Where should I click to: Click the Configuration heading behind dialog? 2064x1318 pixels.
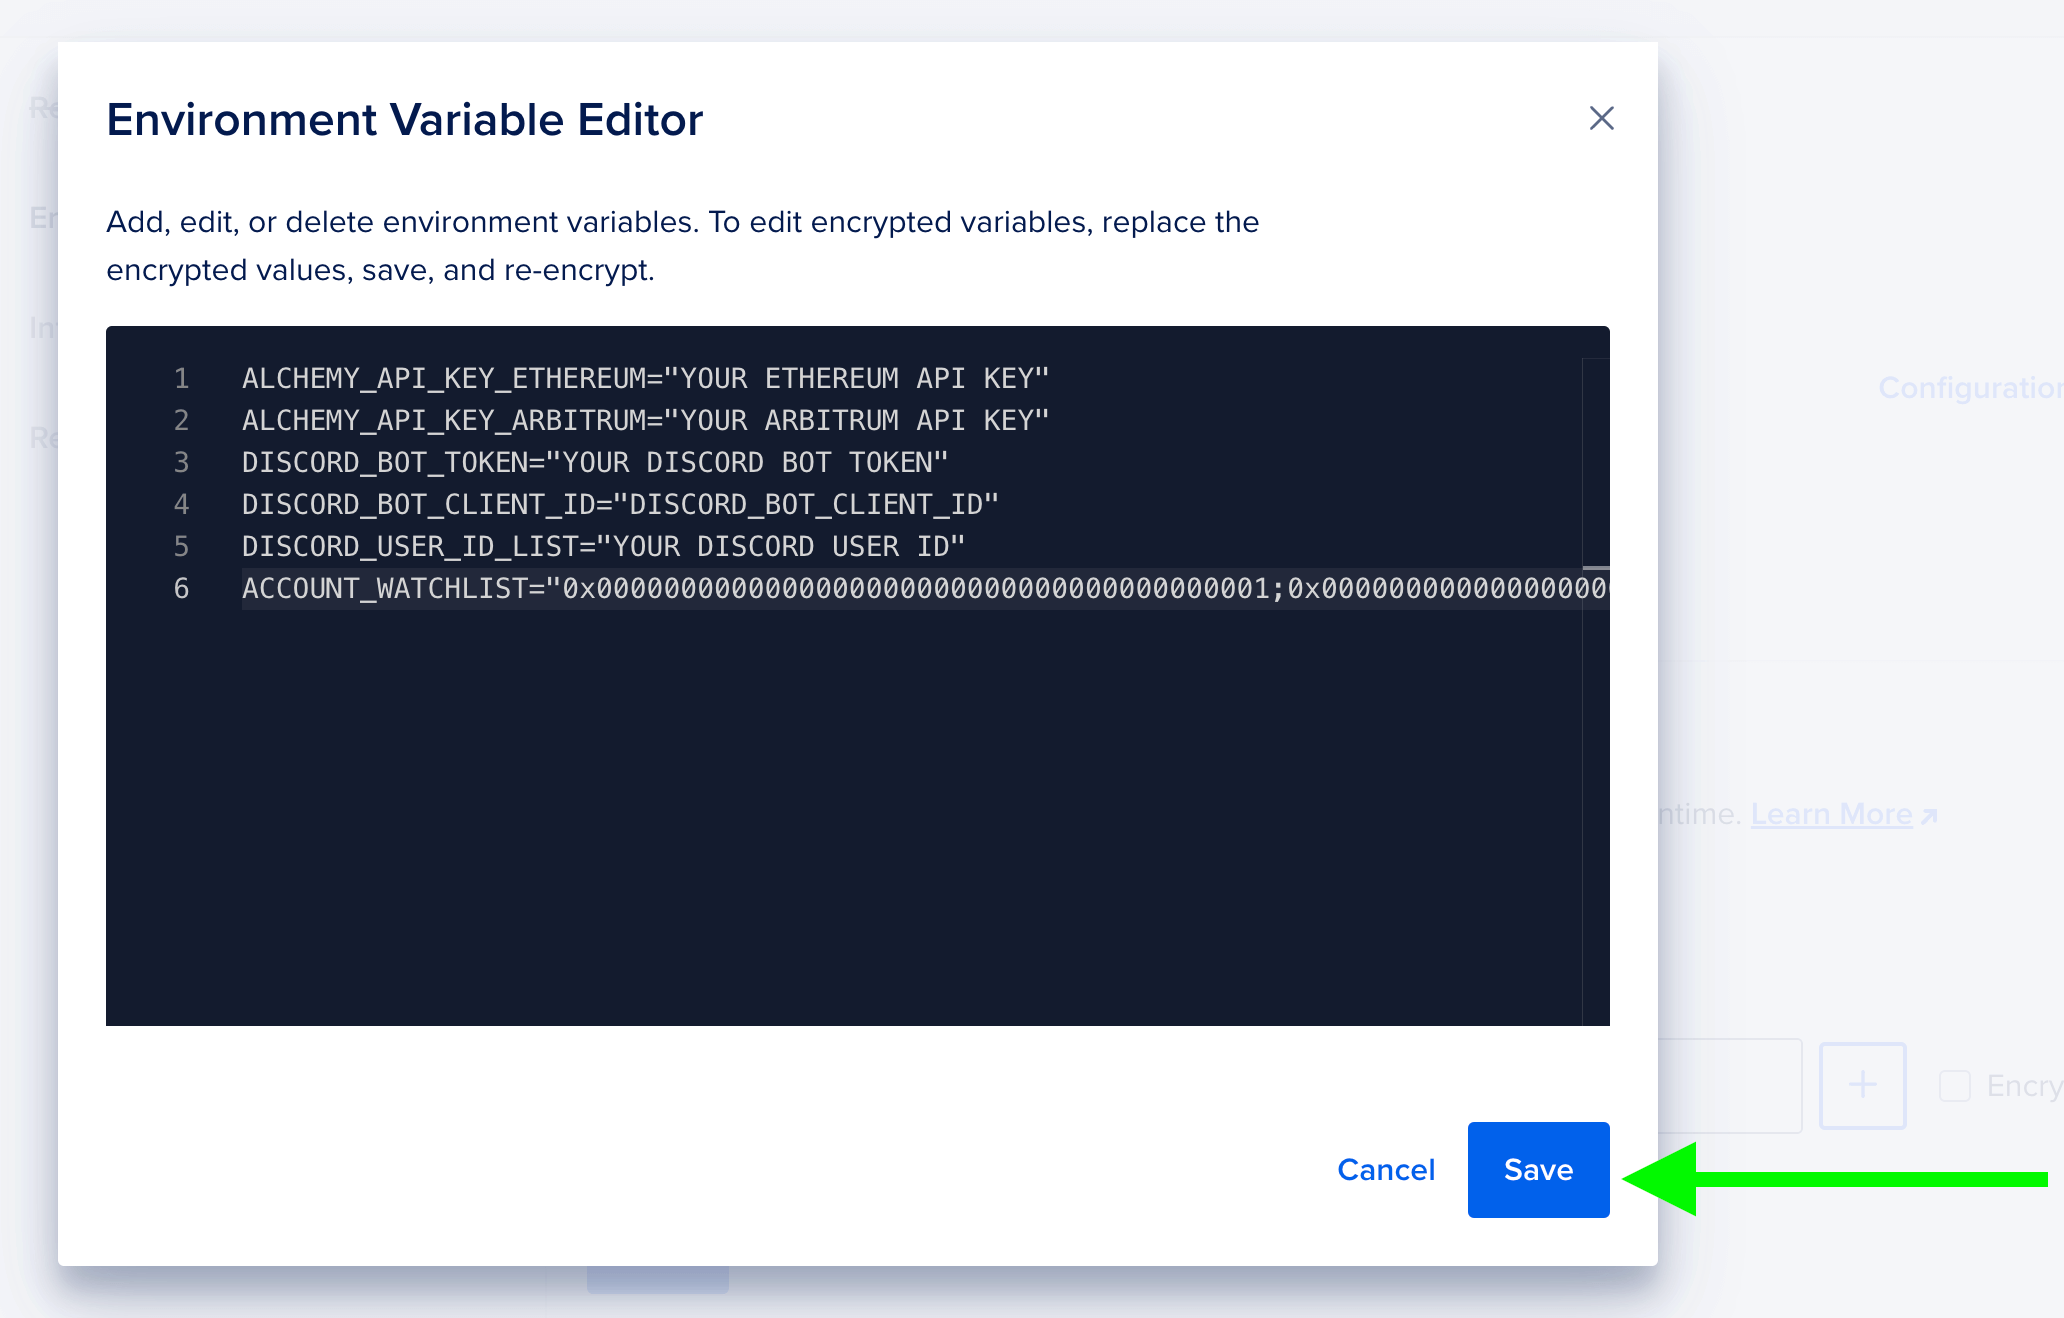point(1970,387)
